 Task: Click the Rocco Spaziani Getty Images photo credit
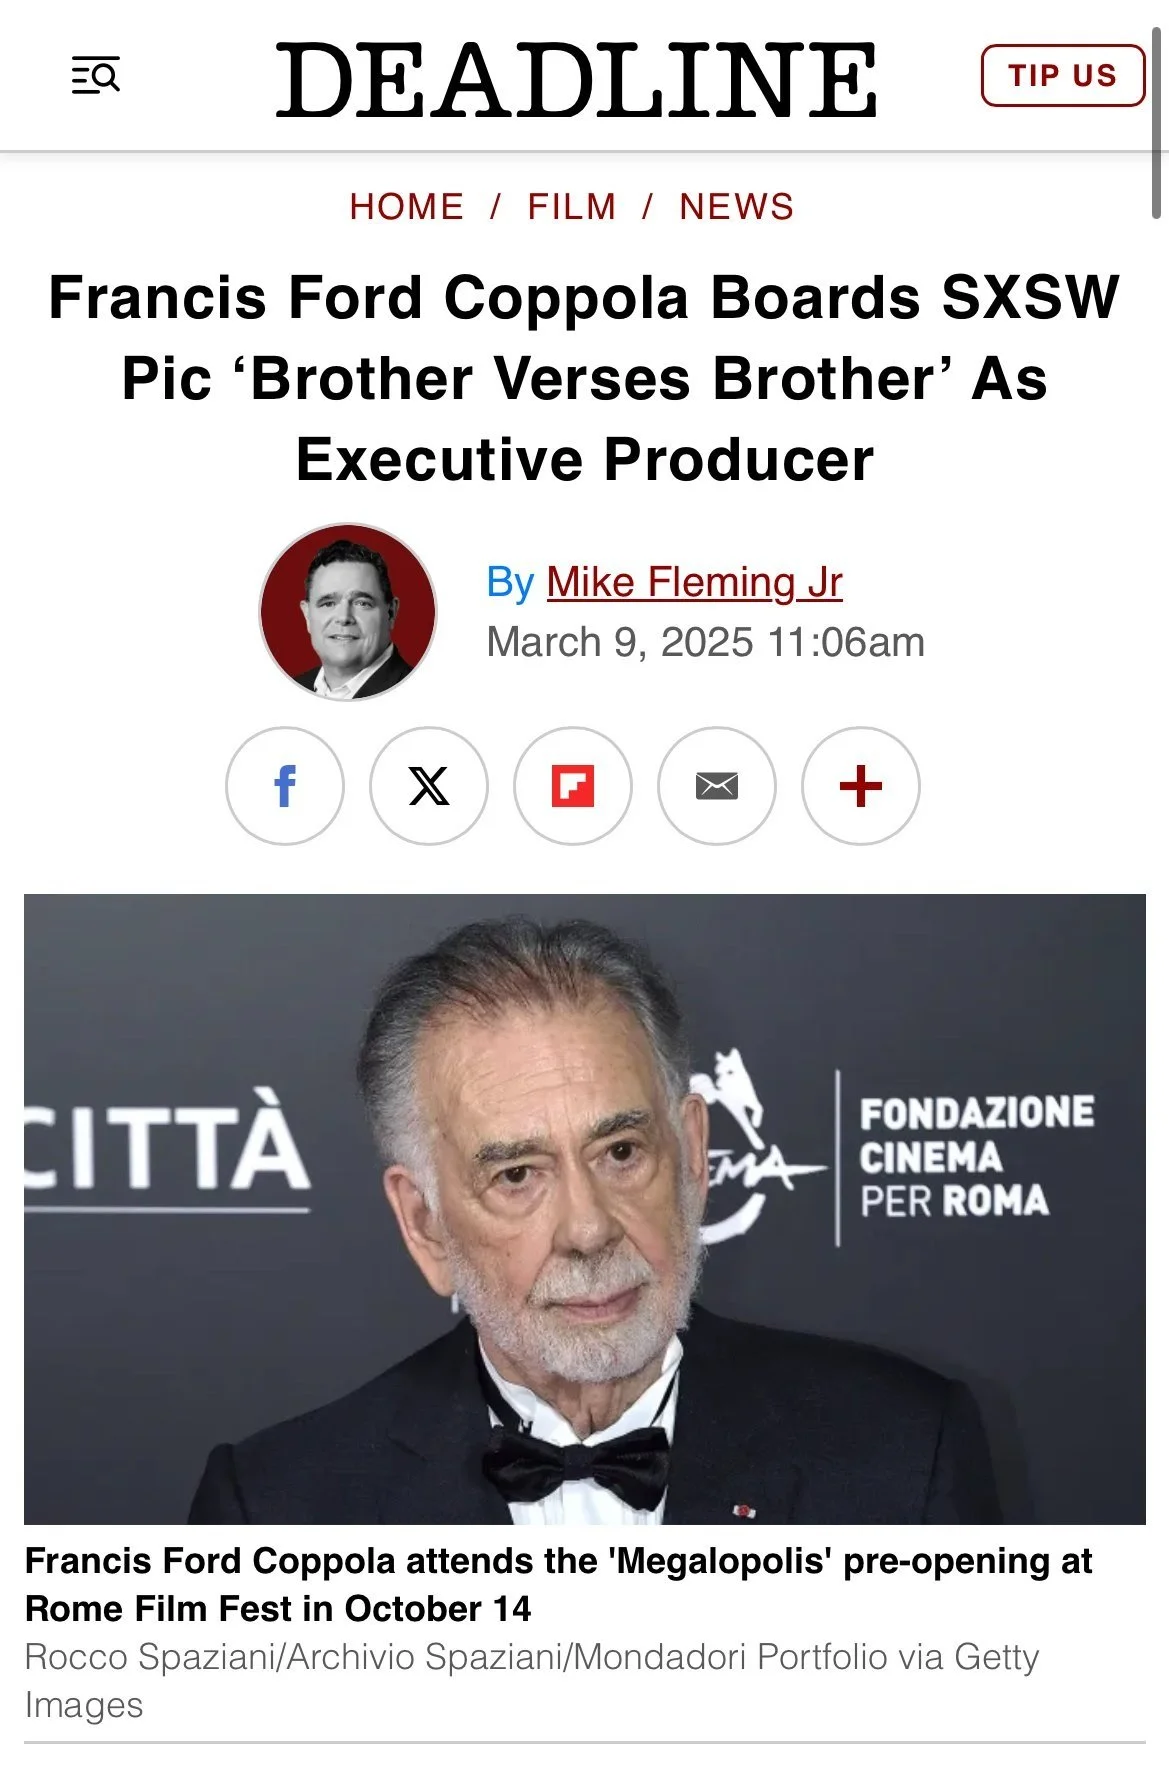click(532, 1681)
